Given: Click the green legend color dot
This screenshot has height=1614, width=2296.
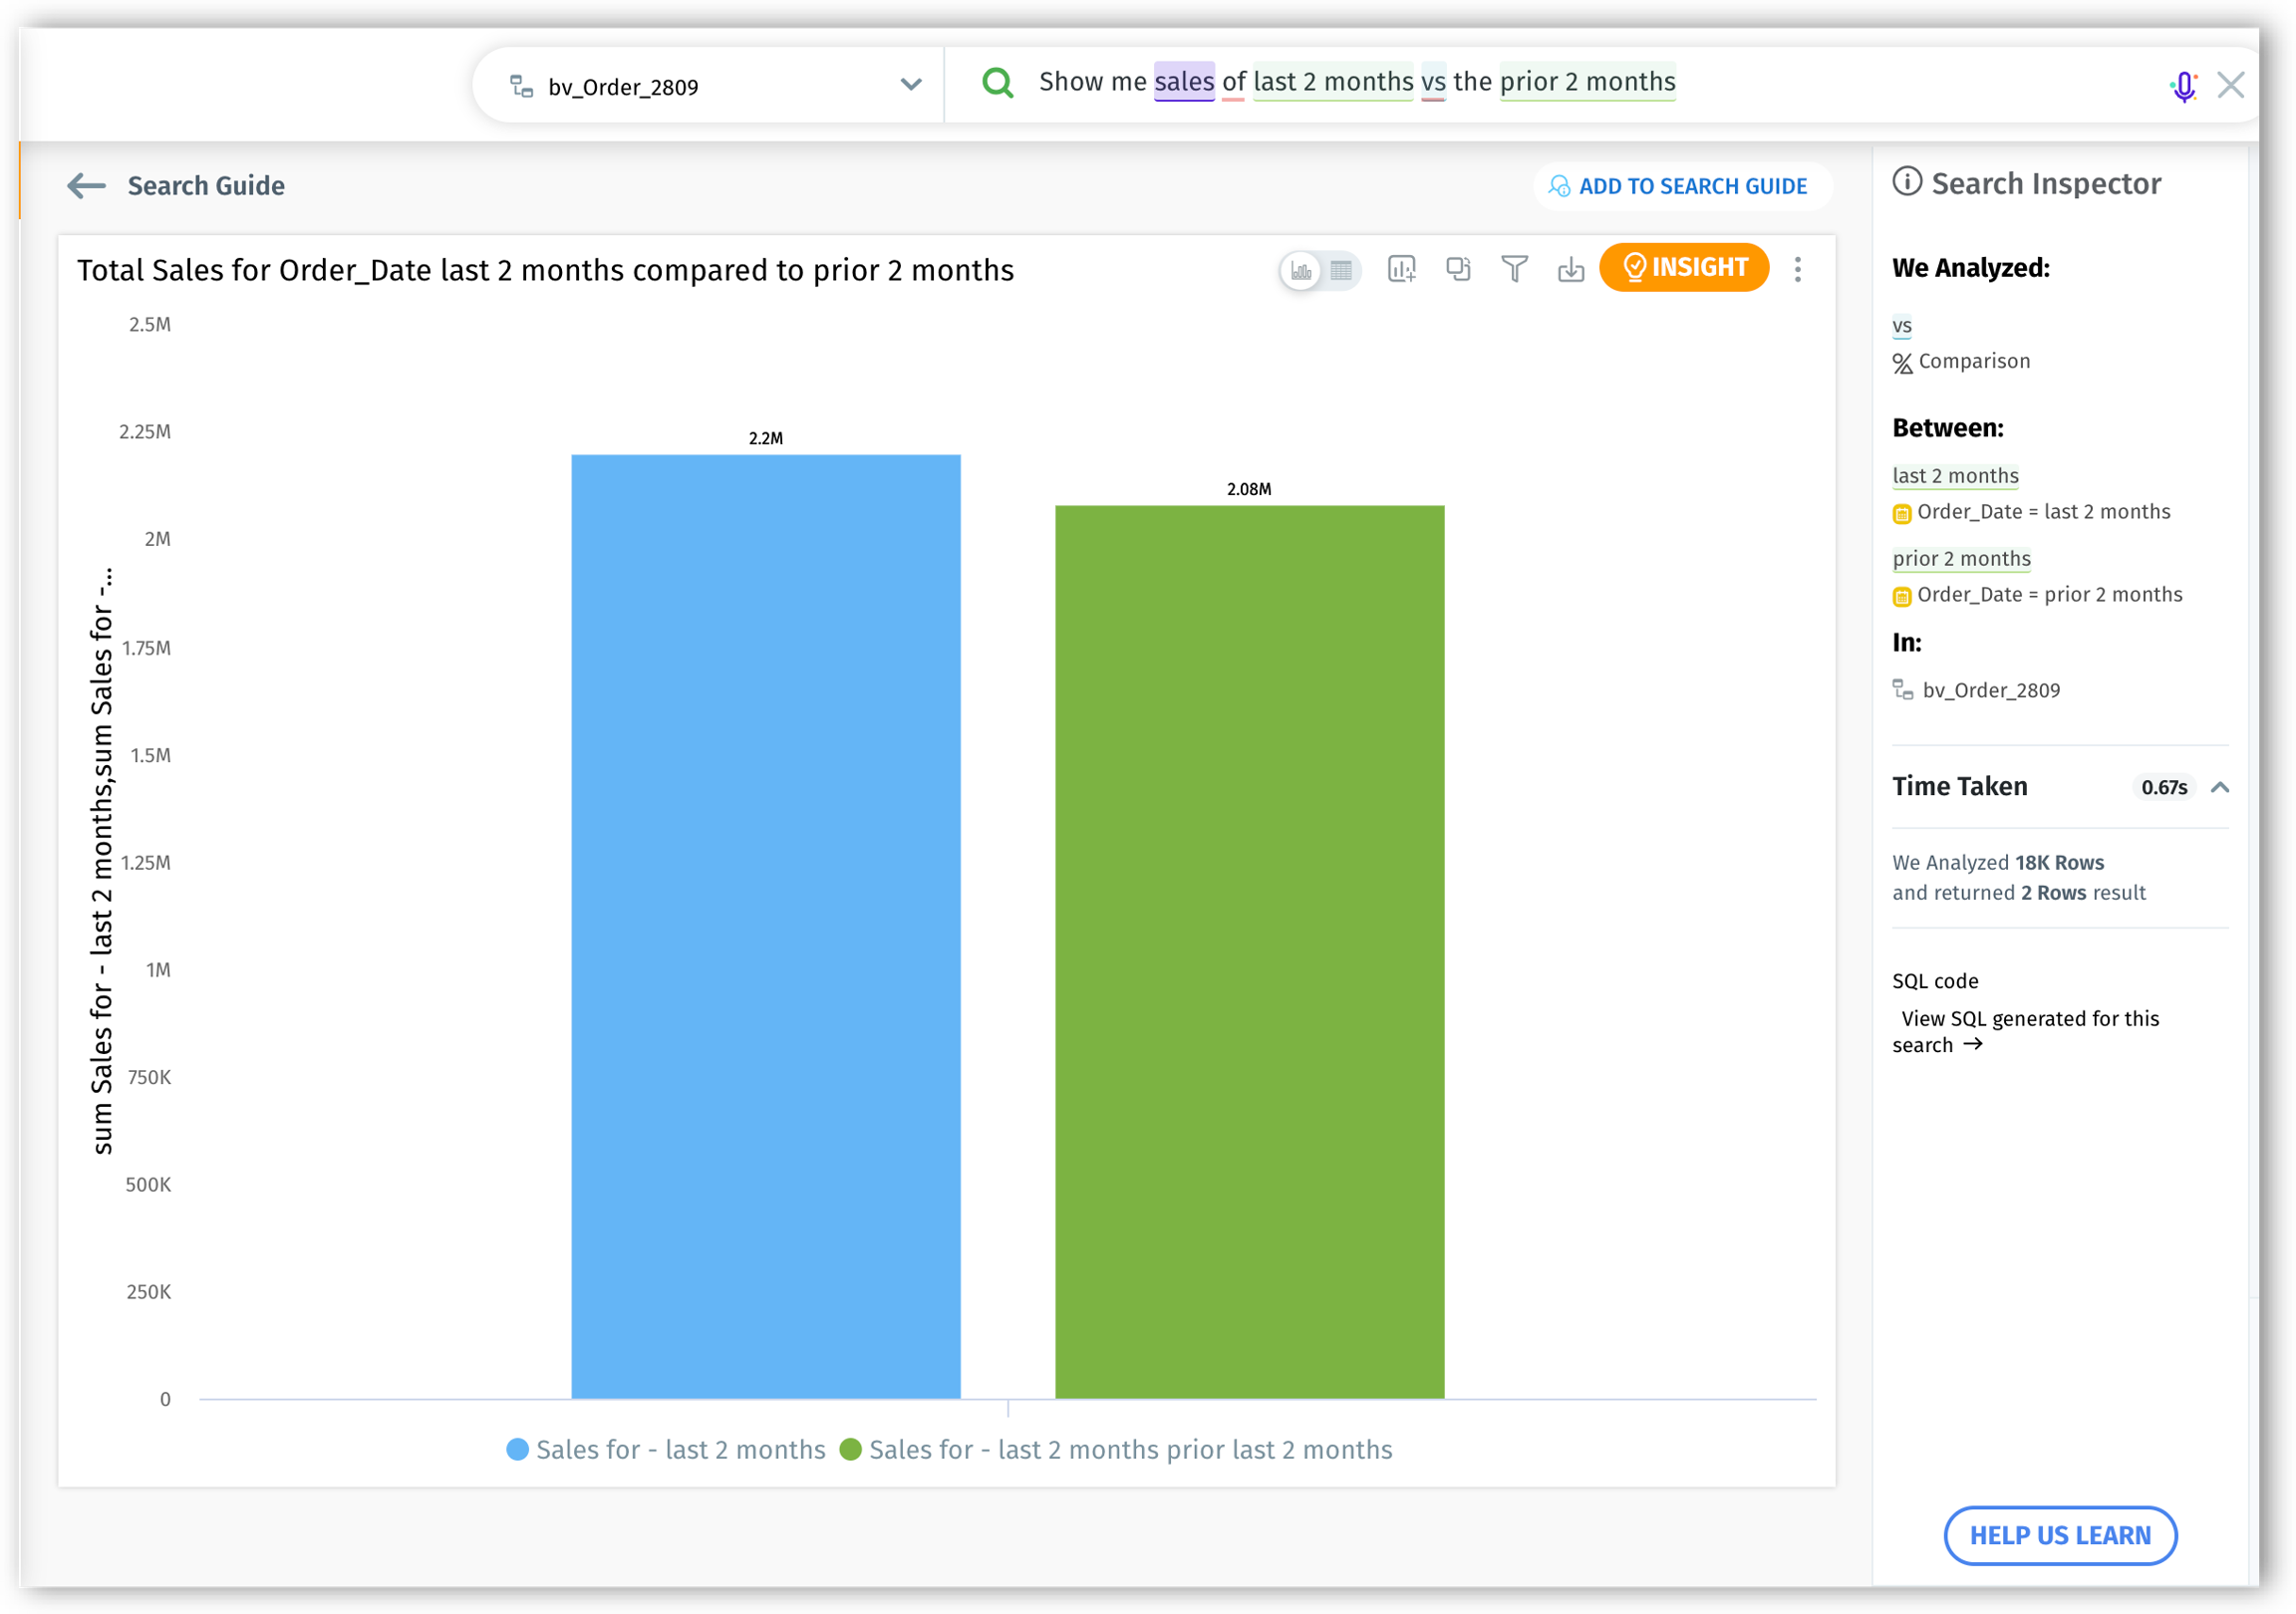Looking at the screenshot, I should tap(850, 1449).
